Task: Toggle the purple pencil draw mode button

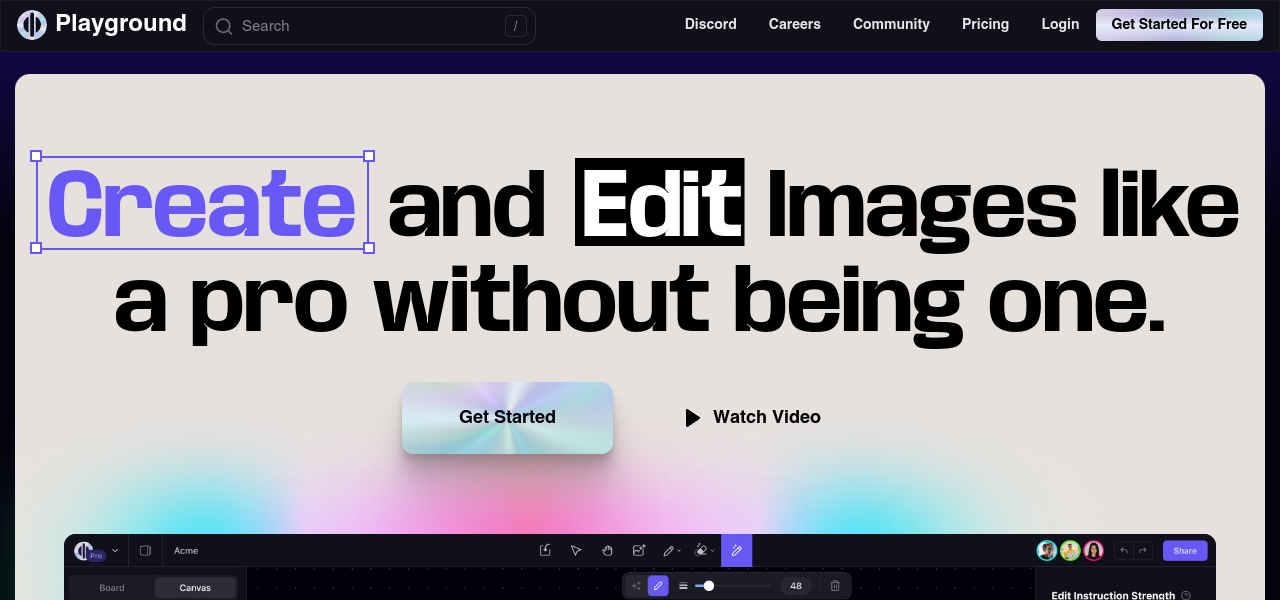Action: pos(658,586)
